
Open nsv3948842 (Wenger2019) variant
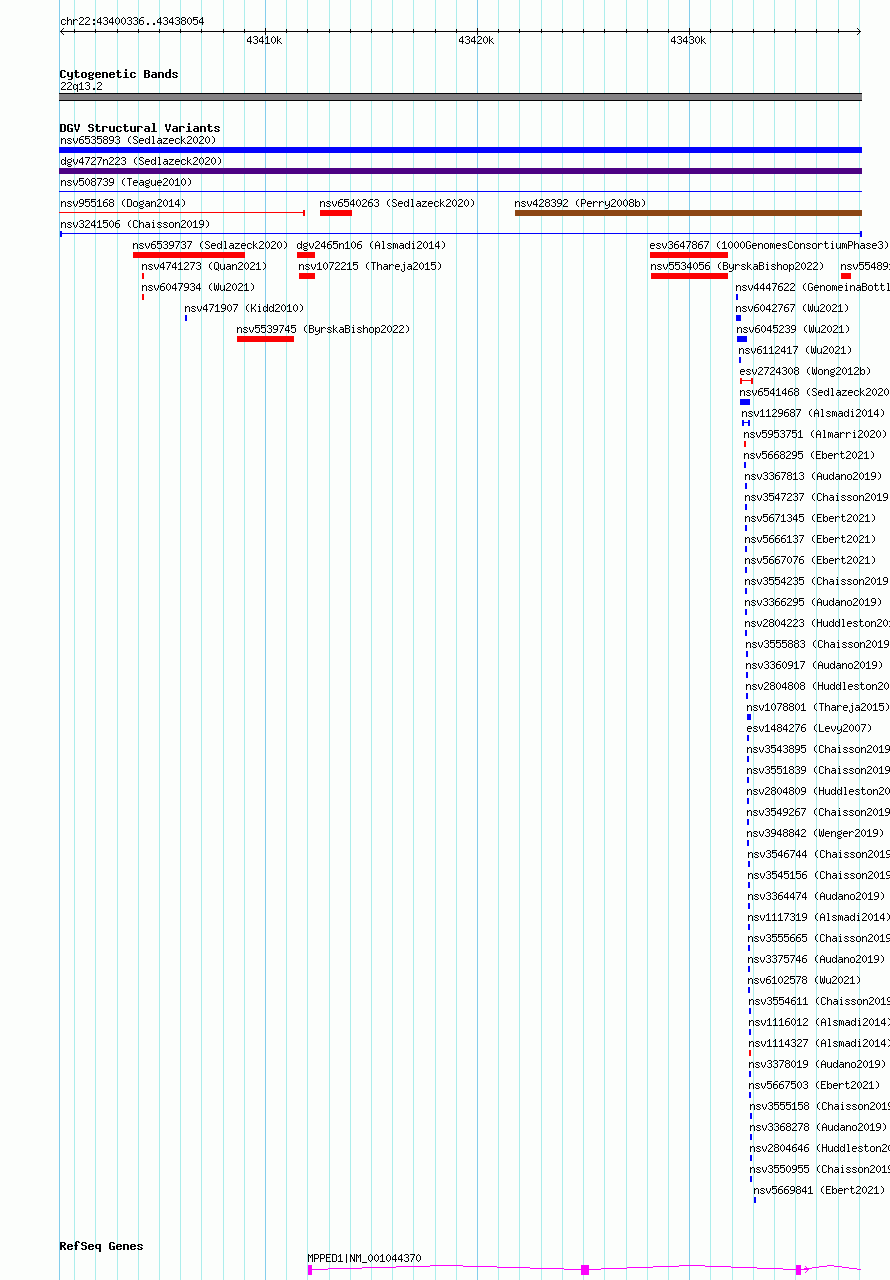(x=816, y=833)
